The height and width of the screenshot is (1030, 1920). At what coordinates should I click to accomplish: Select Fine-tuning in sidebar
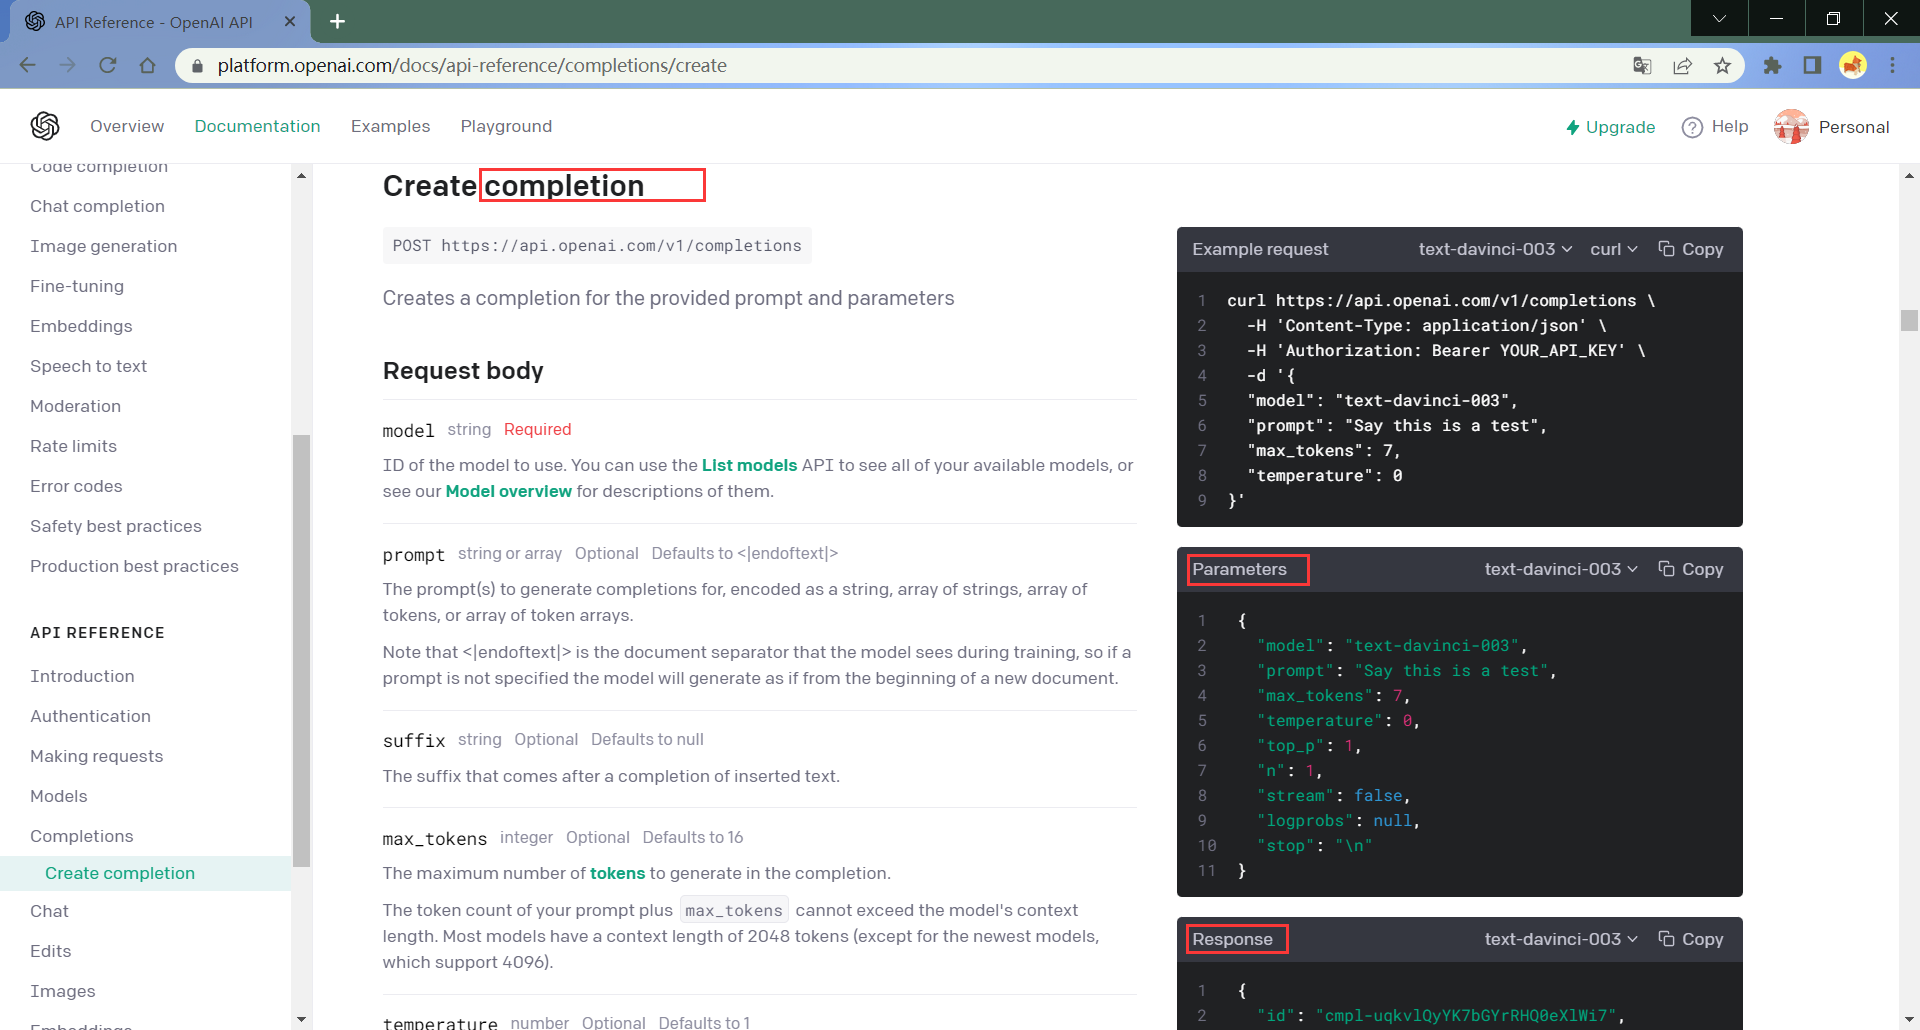coord(77,286)
